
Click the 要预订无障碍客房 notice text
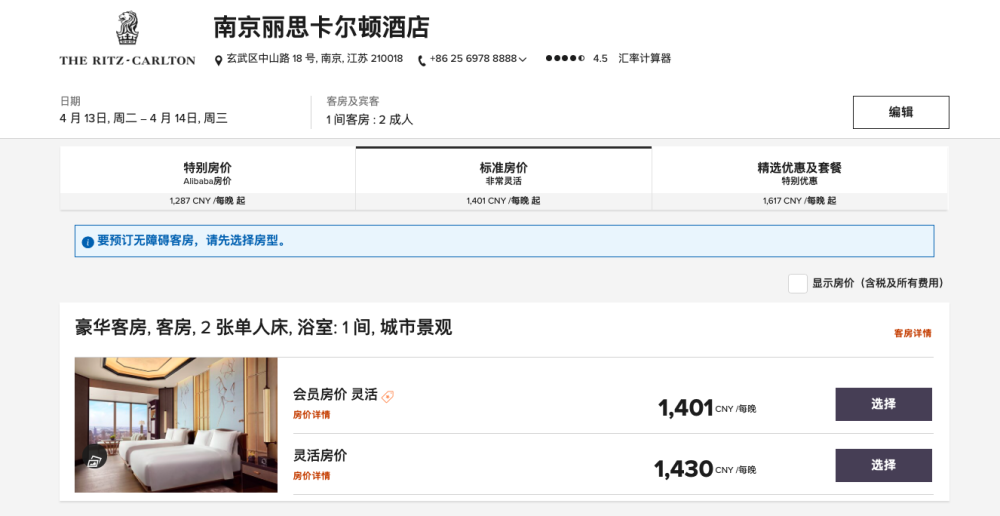click(192, 241)
